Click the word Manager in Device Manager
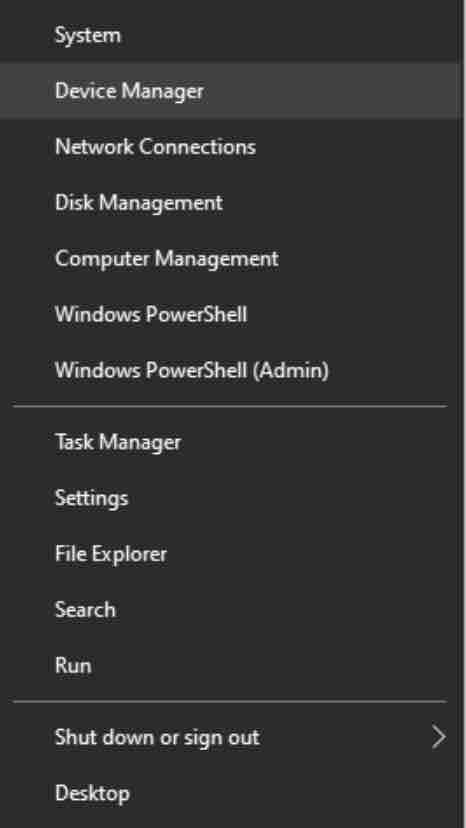This screenshot has height=828, width=466. [x=162, y=92]
